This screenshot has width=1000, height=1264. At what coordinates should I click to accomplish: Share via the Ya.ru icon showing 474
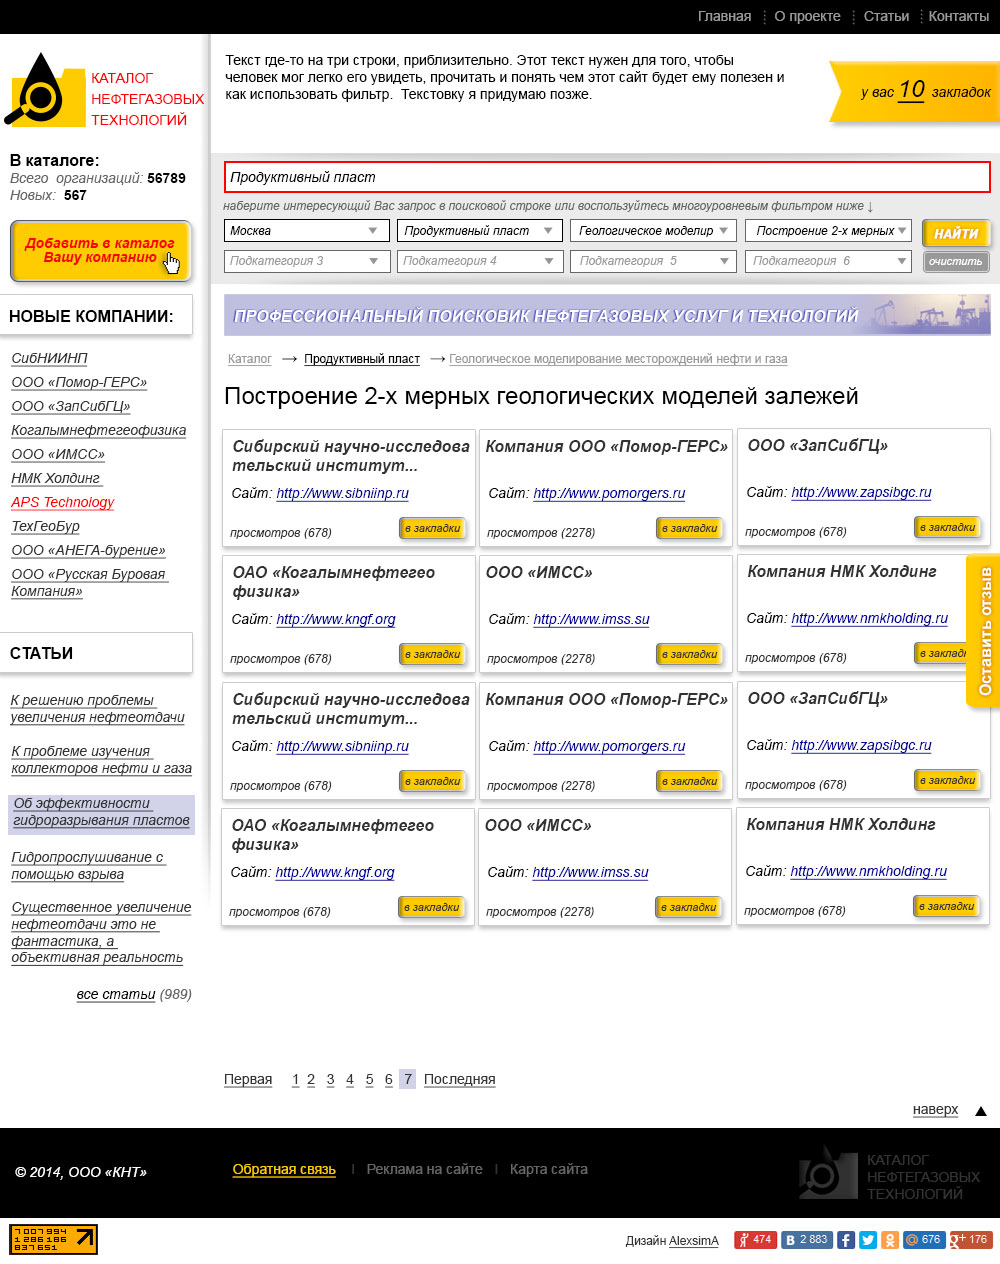coord(755,1240)
